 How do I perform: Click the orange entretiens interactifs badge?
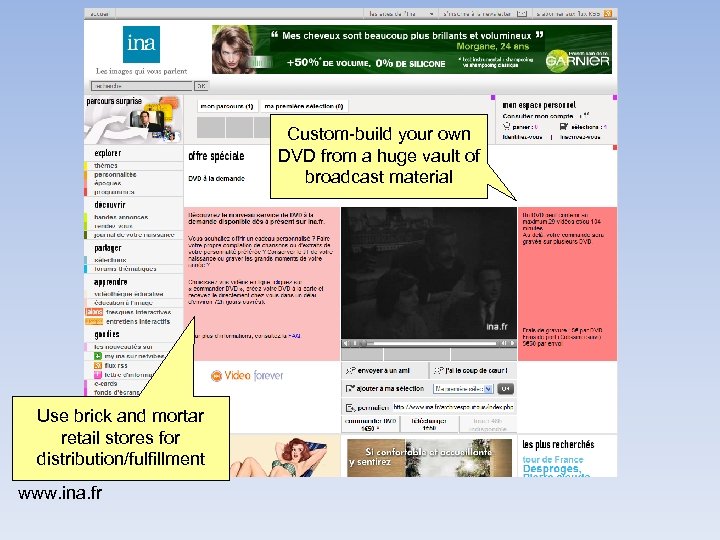click(x=94, y=321)
